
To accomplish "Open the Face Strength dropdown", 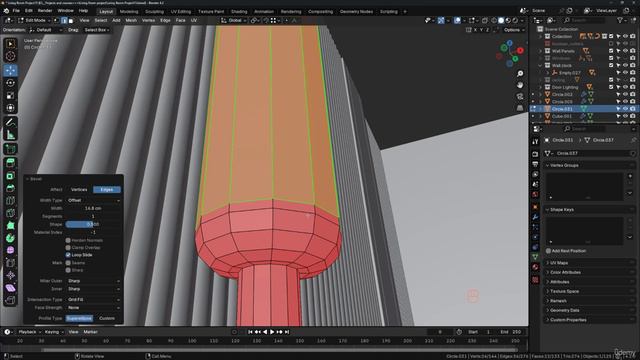I will click(93, 308).
